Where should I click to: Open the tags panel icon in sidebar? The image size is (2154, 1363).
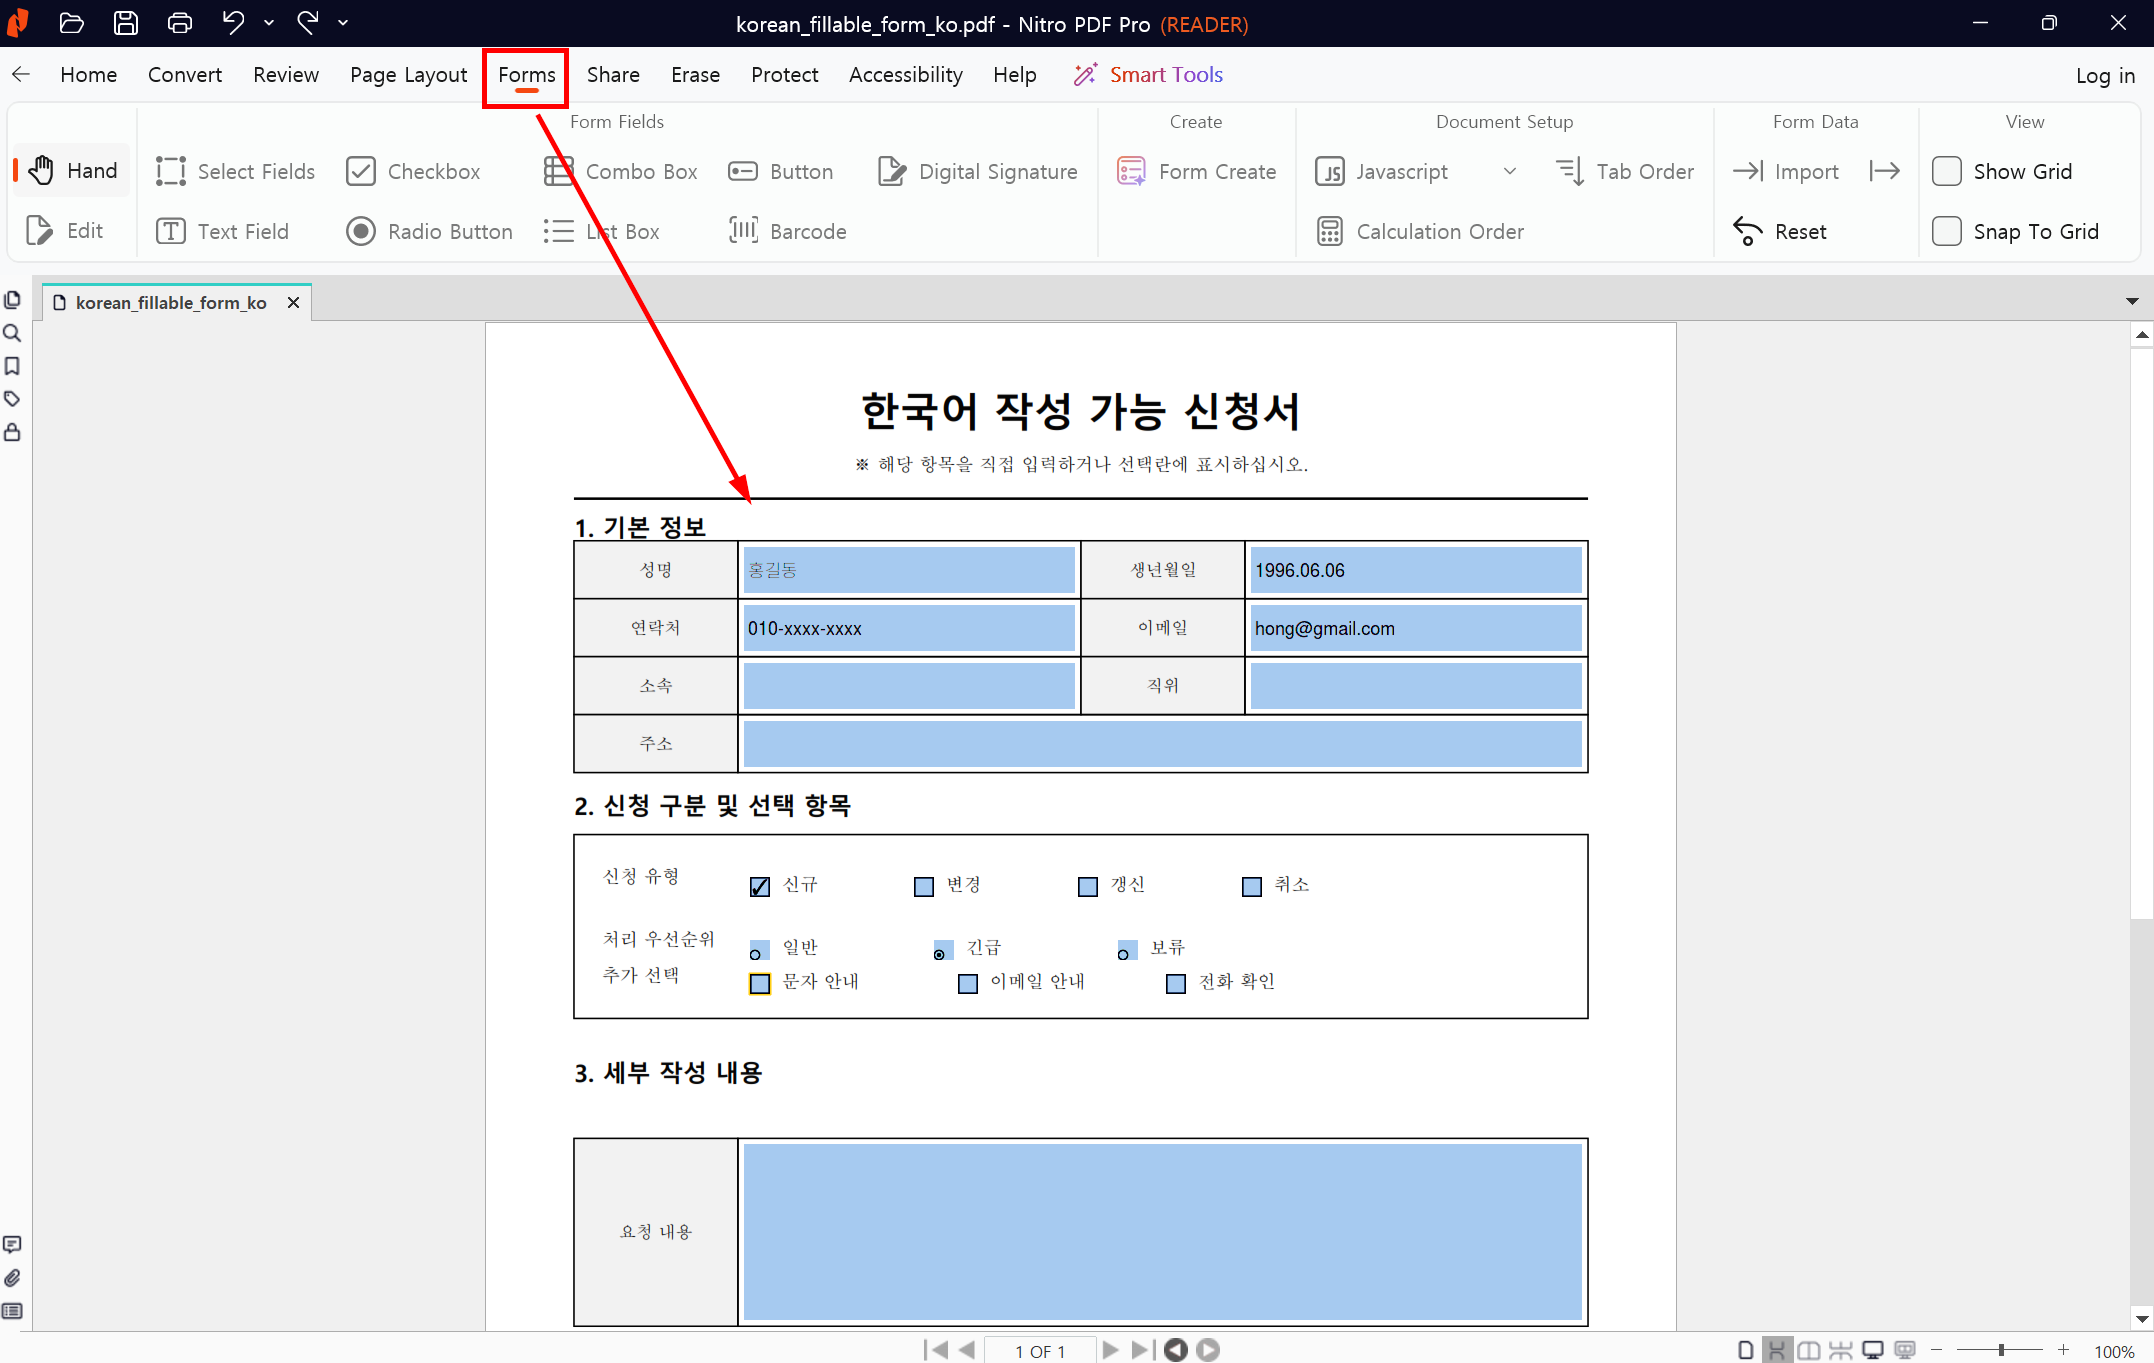point(12,399)
